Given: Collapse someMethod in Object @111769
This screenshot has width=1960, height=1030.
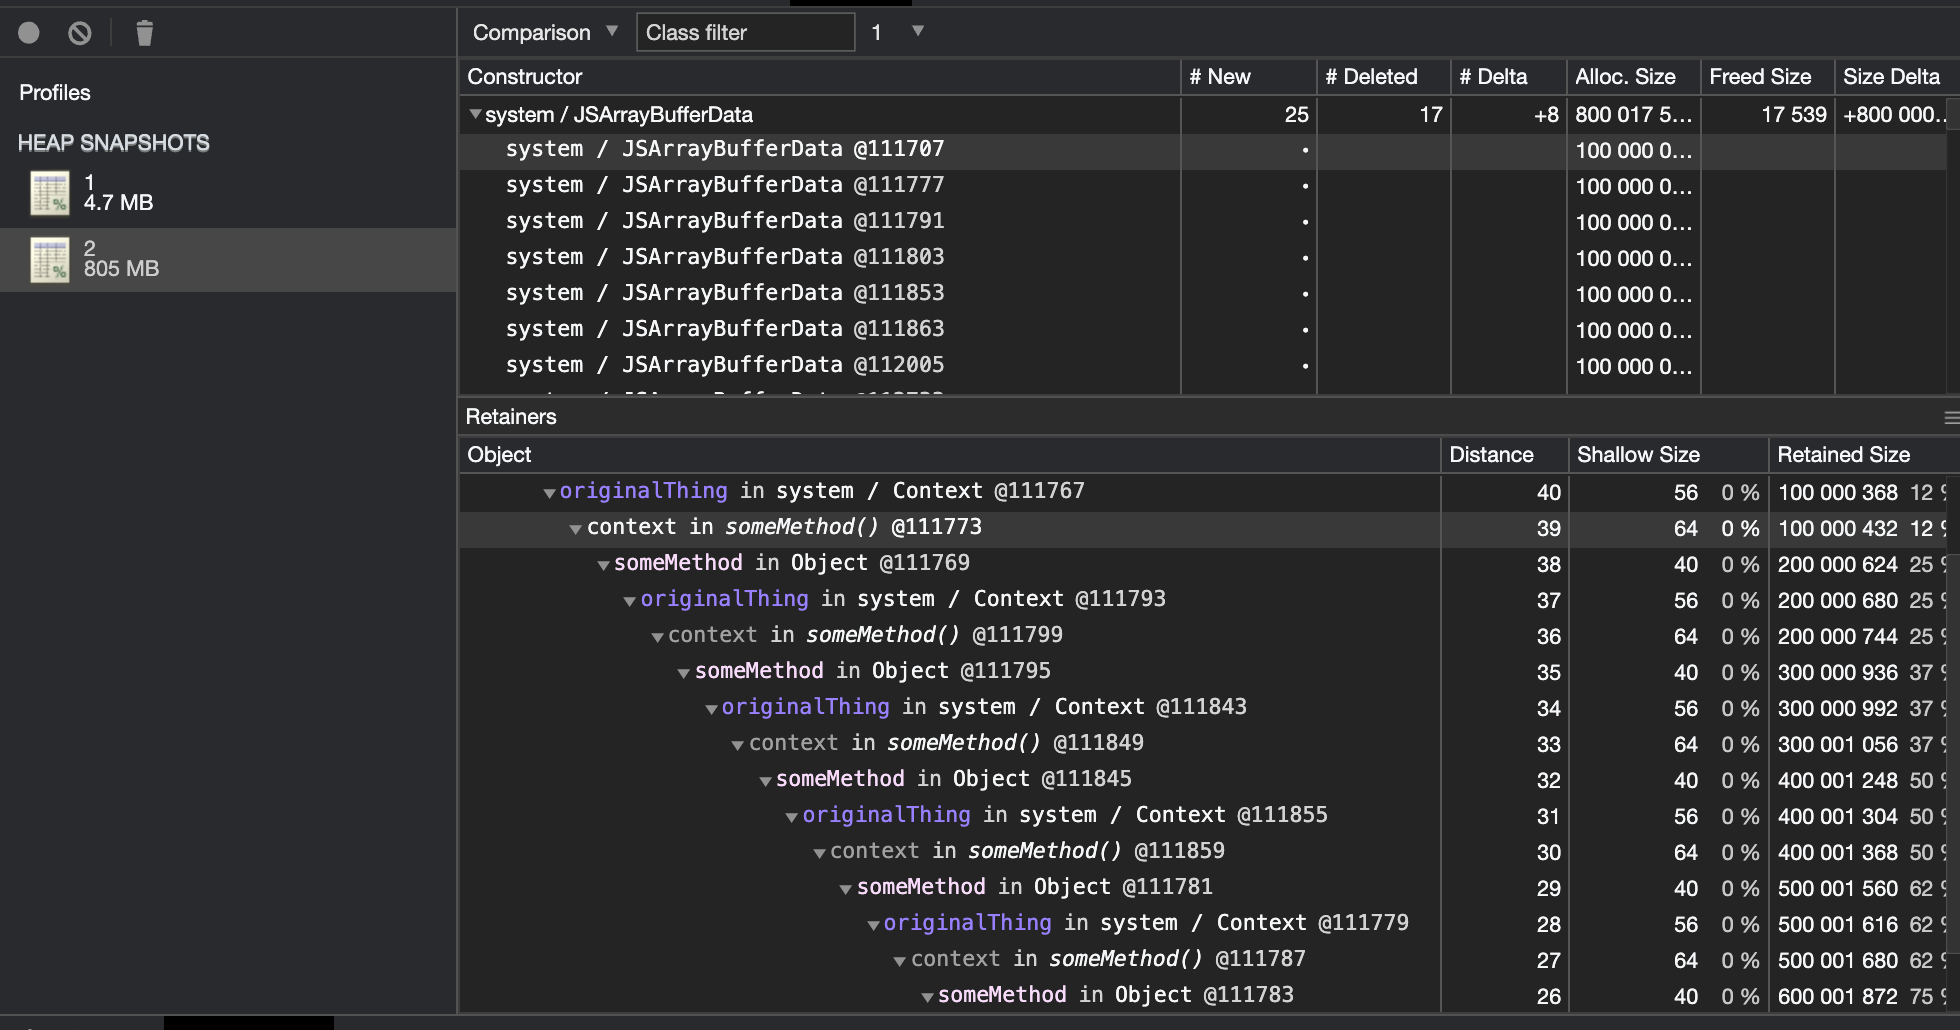Looking at the screenshot, I should point(603,565).
